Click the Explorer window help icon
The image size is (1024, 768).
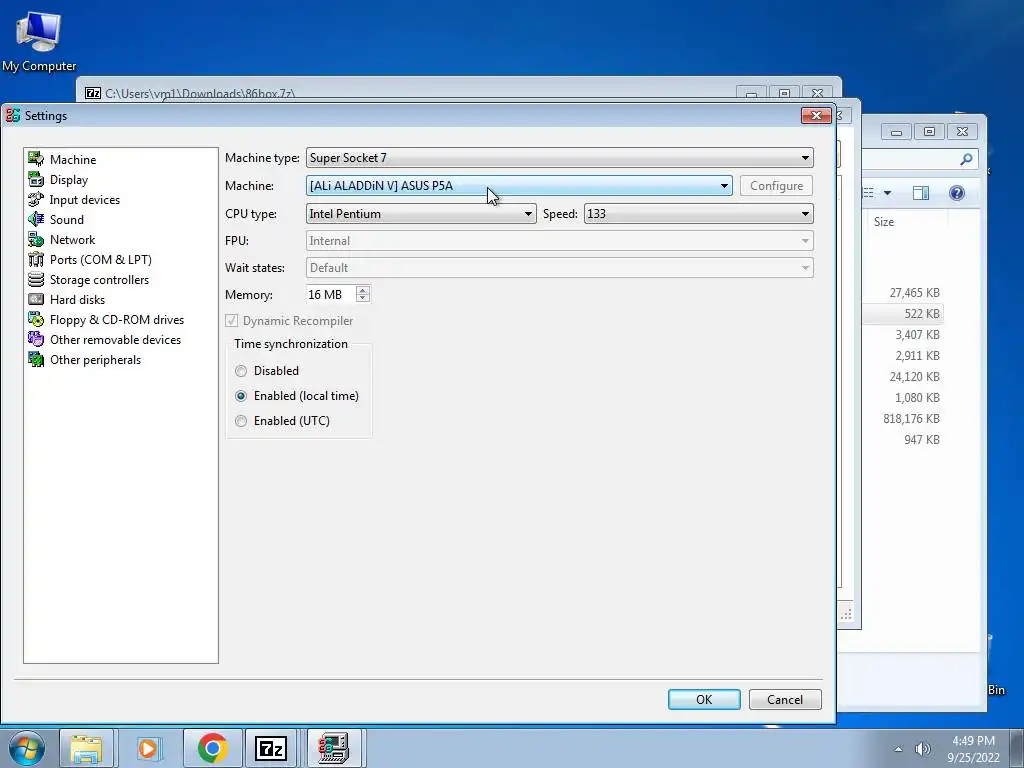tap(957, 193)
